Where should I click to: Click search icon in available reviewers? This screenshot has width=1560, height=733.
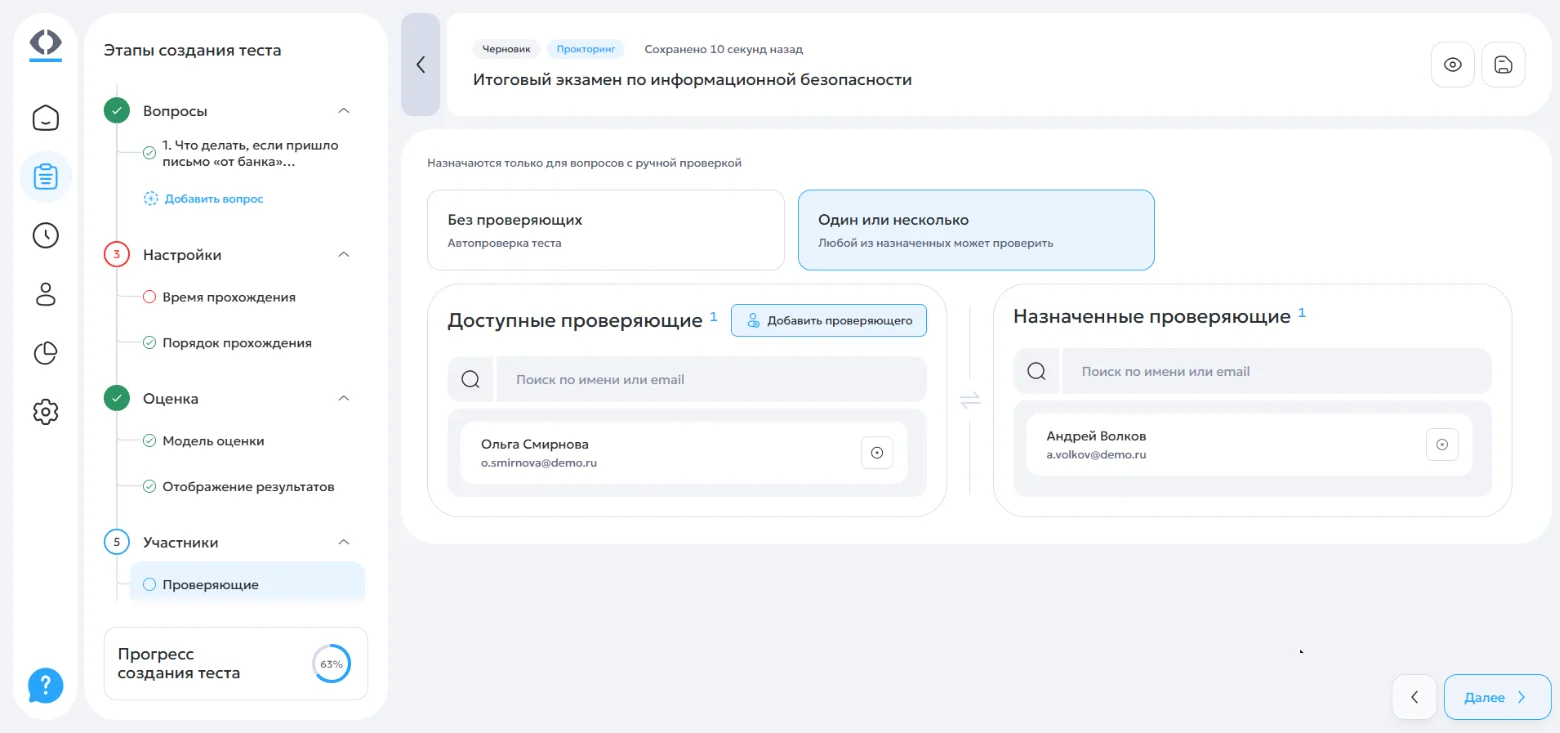471,380
